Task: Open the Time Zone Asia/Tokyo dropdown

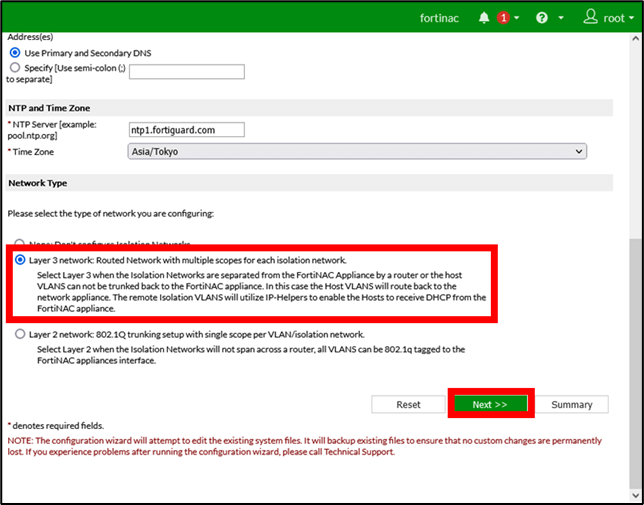Action: click(357, 152)
